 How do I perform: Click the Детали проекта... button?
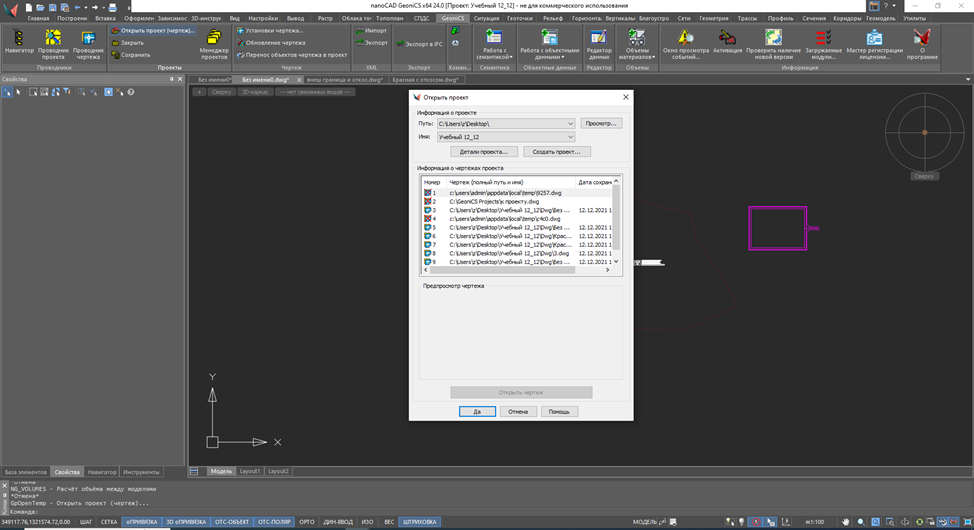(x=483, y=152)
